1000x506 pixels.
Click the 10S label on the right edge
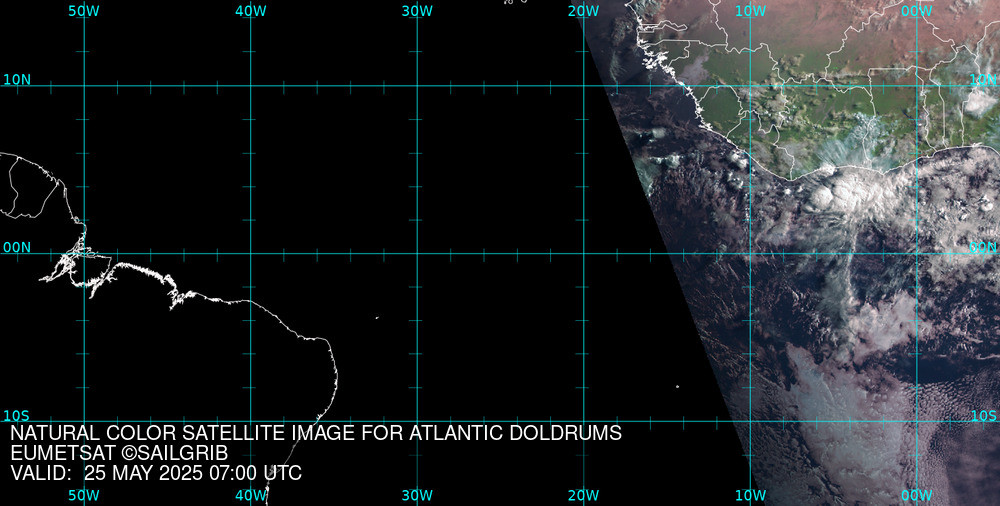(x=983, y=416)
